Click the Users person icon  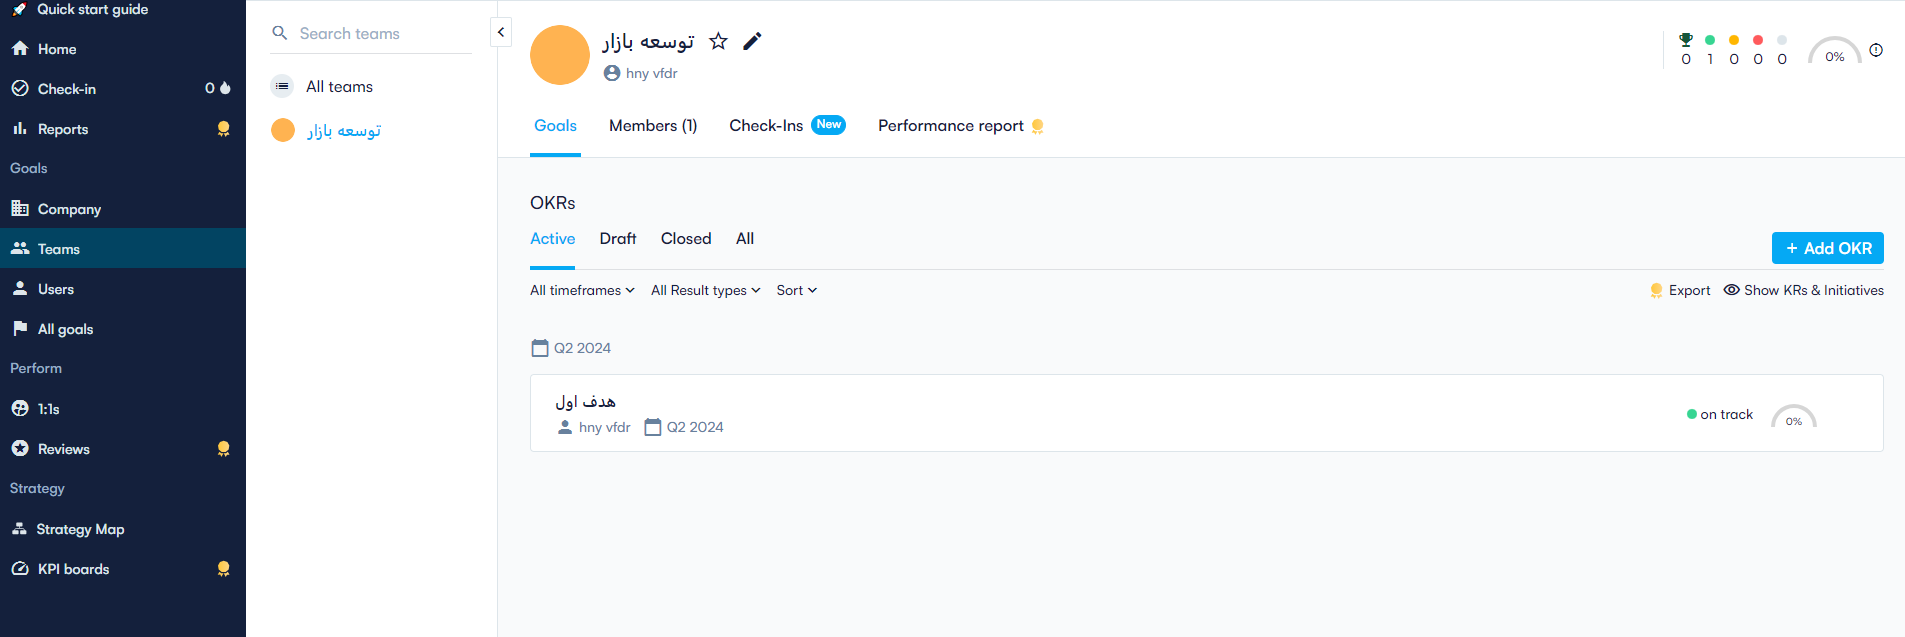[20, 288]
